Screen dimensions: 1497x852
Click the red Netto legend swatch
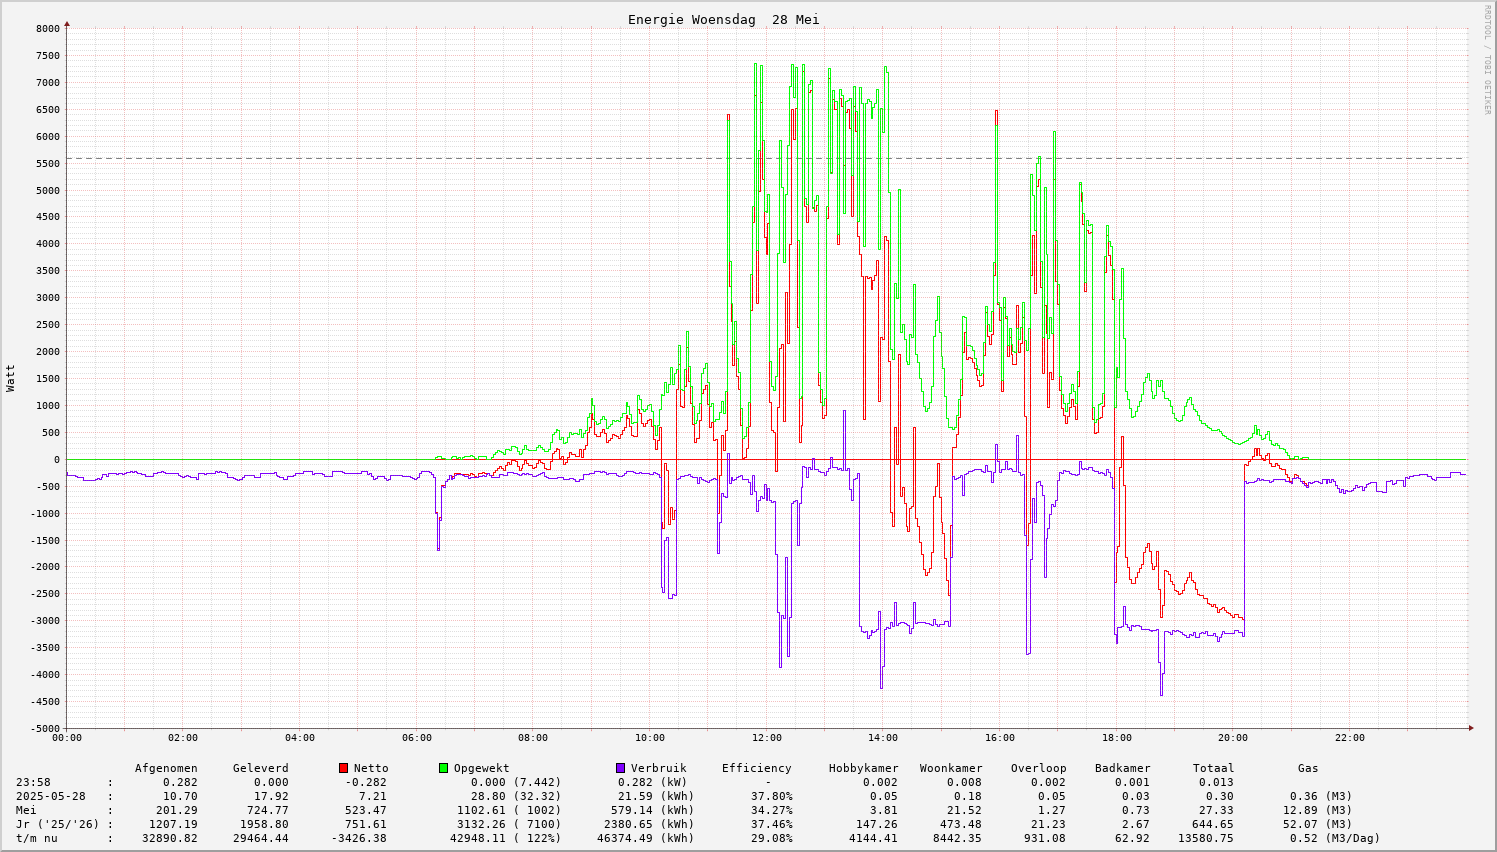(x=344, y=768)
